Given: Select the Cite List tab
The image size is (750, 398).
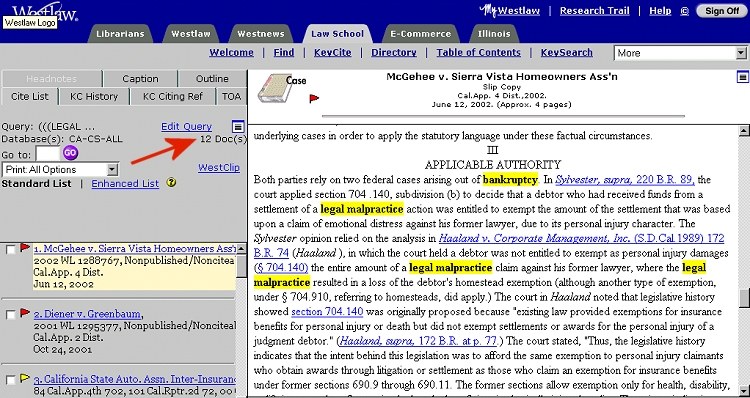Looking at the screenshot, I should click(x=30, y=96).
